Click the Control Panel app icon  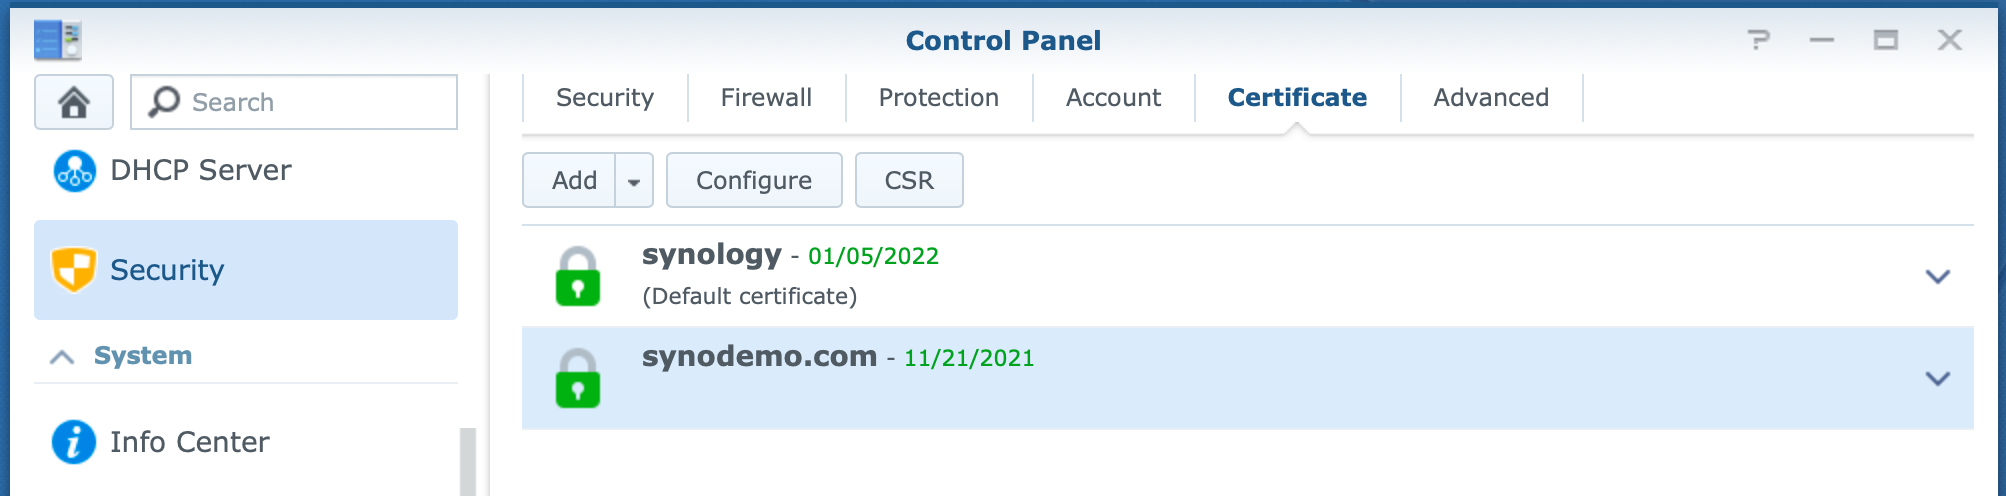[x=57, y=40]
